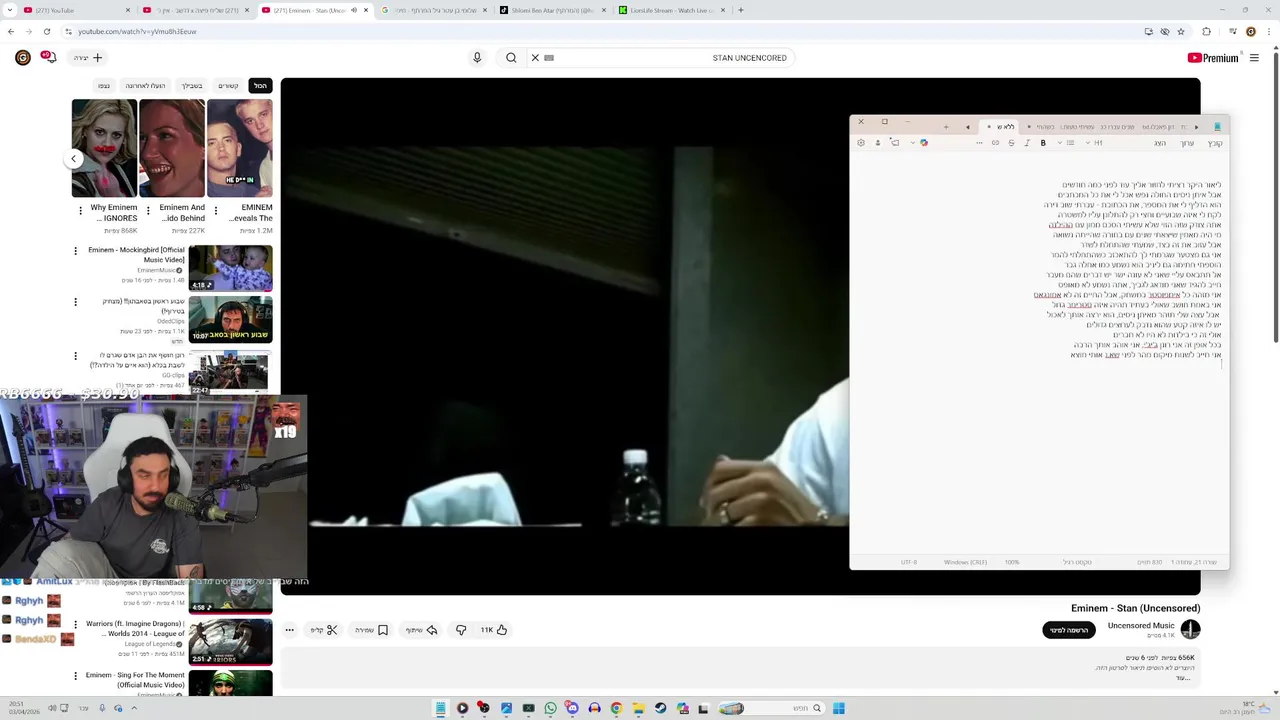
Task: Click the address bar URL
Action: coord(137,32)
